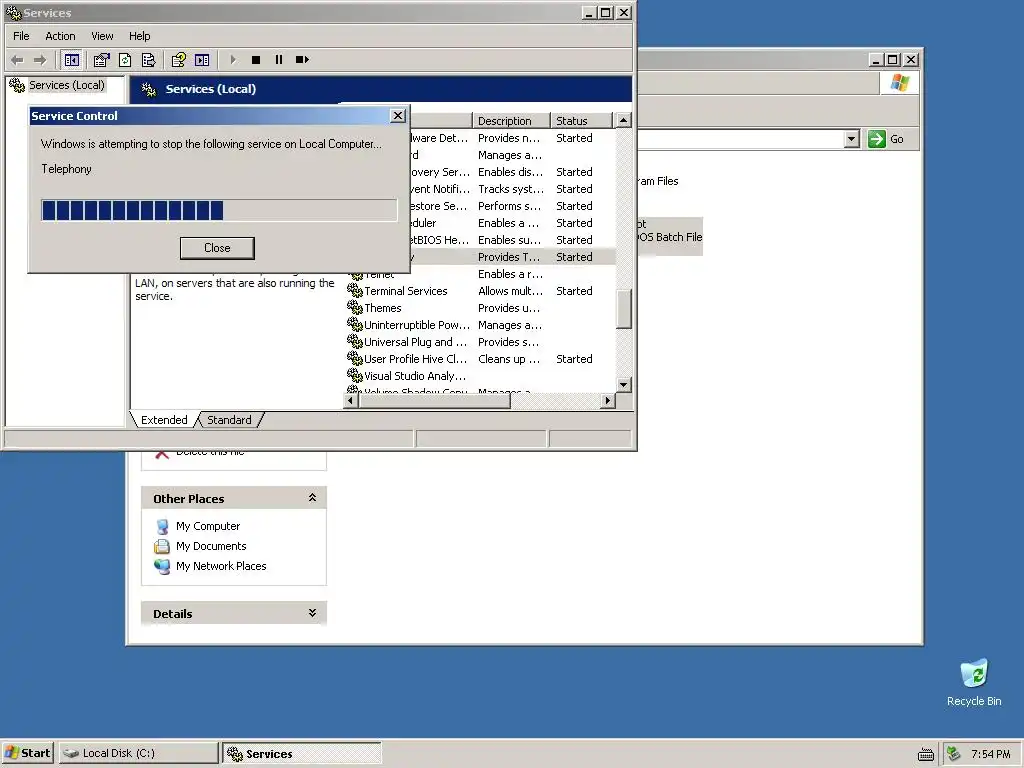Collapse the Other Places panel
1024x768 pixels.
pos(312,498)
